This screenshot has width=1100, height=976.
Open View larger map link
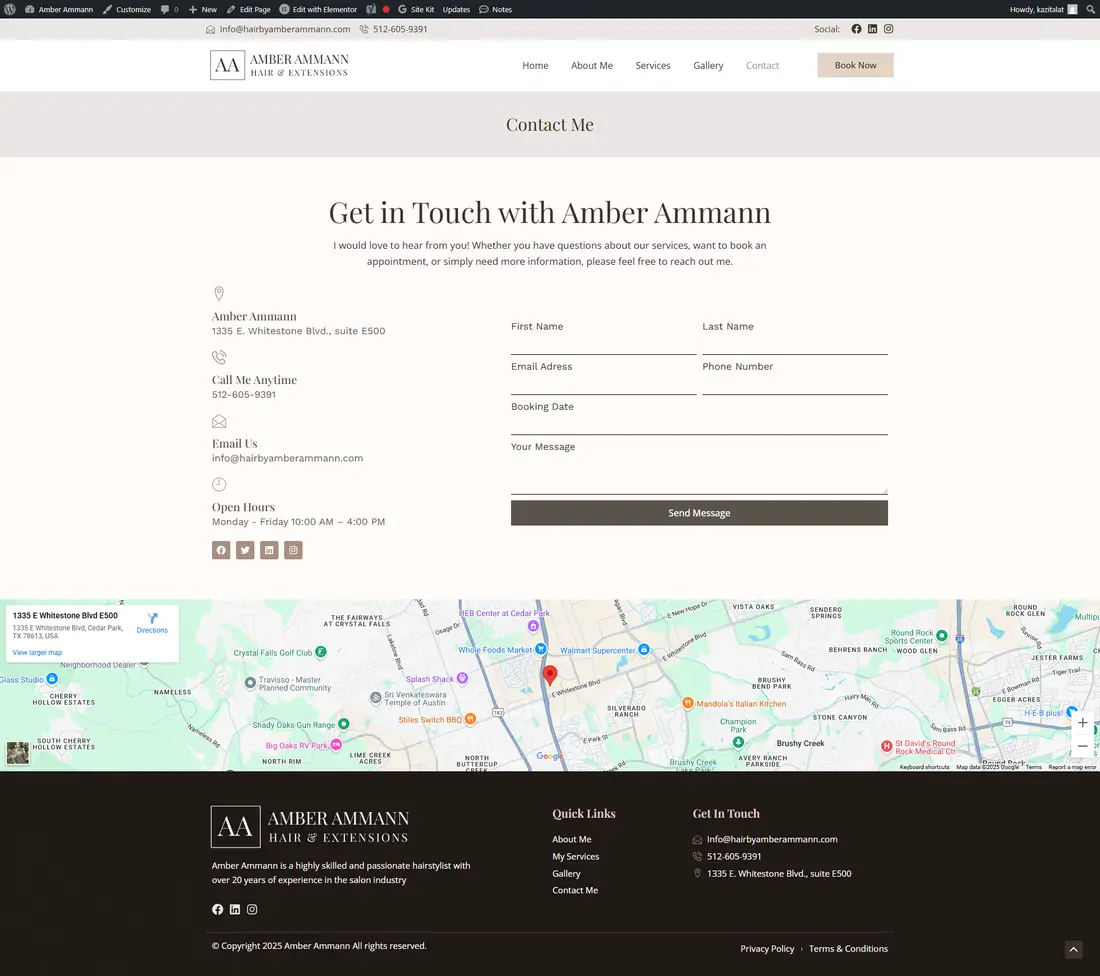37,653
